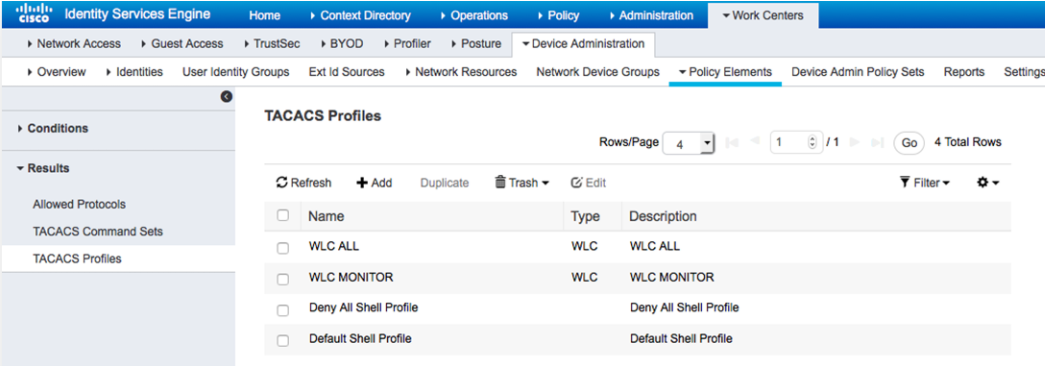Open the Operations menu
Image resolution: width=1045 pixels, height=366 pixels.
(x=474, y=15)
